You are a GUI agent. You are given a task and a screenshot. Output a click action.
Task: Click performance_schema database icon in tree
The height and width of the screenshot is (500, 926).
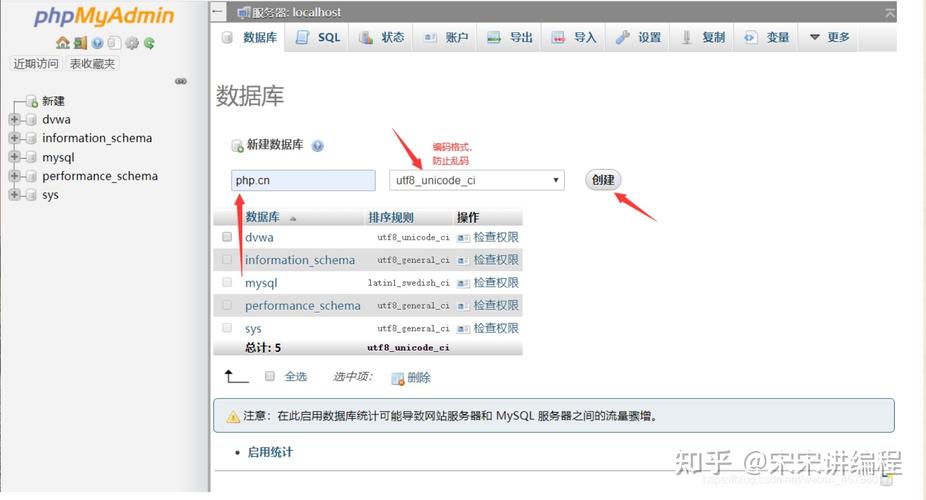pyautogui.click(x=31, y=176)
